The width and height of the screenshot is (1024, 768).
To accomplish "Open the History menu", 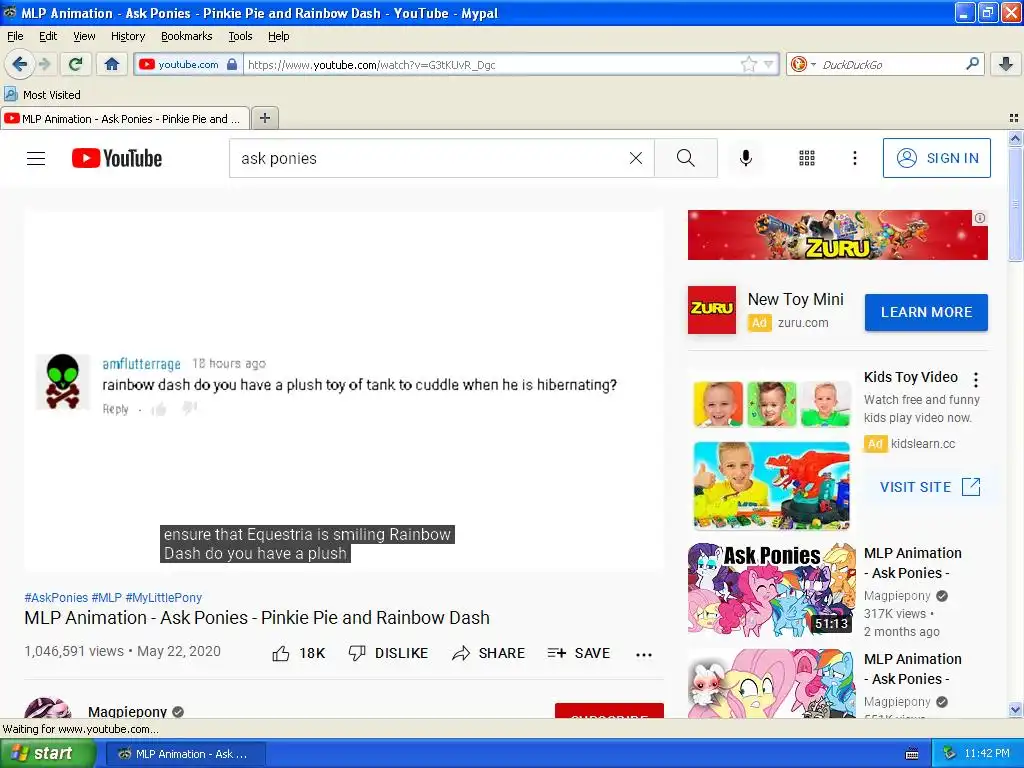I will tap(127, 36).
